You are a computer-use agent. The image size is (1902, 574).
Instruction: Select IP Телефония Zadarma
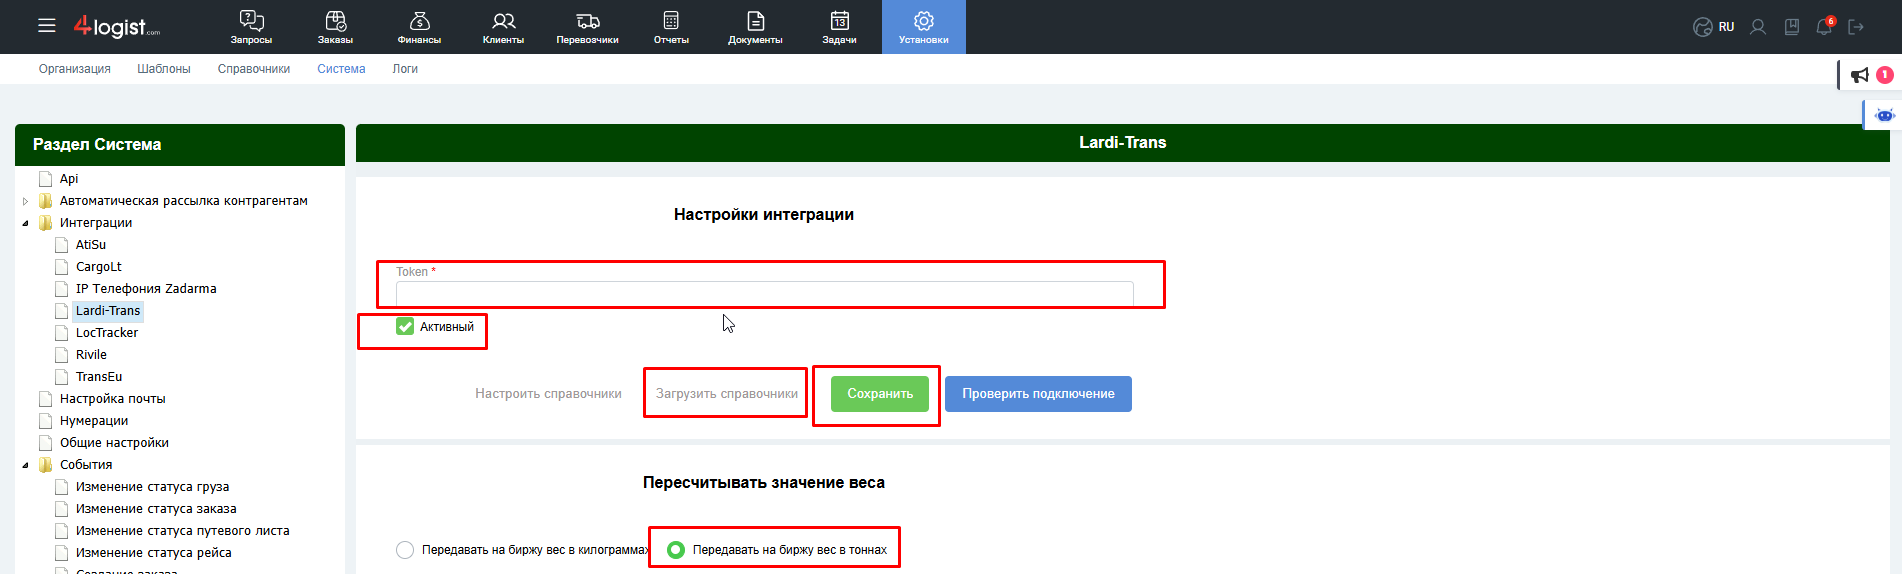146,289
